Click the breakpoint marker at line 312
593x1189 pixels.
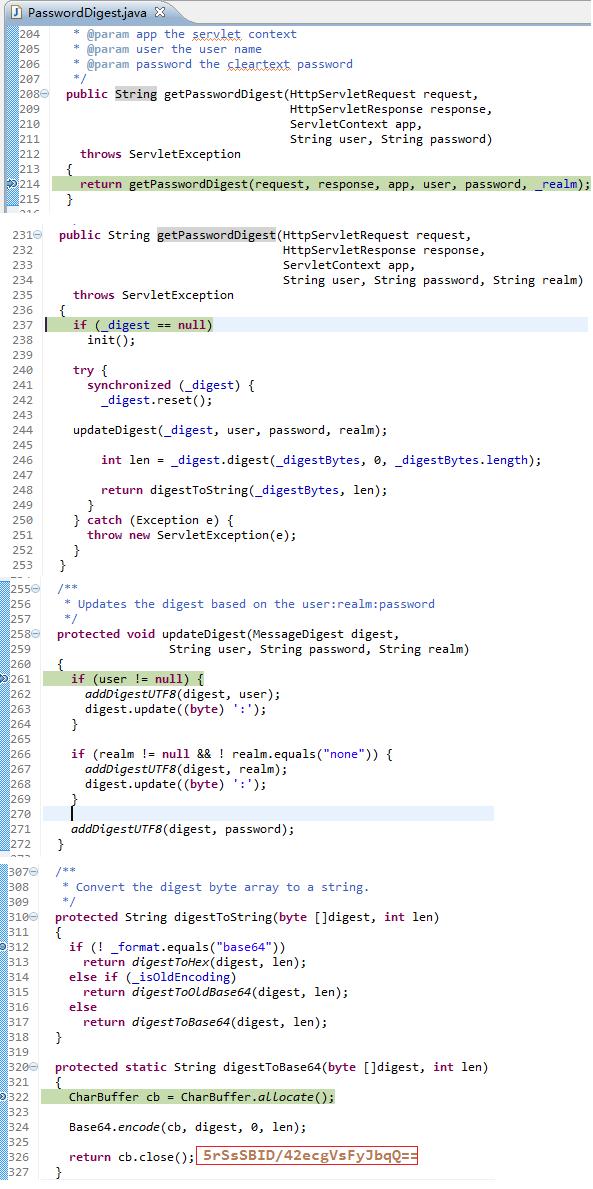[x=4, y=947]
